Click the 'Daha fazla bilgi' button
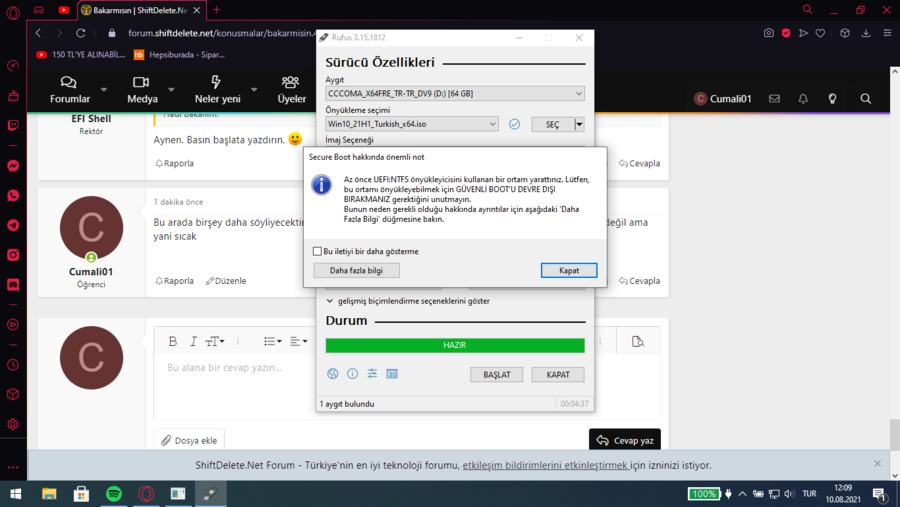Image resolution: width=900 pixels, height=507 pixels. pos(356,270)
